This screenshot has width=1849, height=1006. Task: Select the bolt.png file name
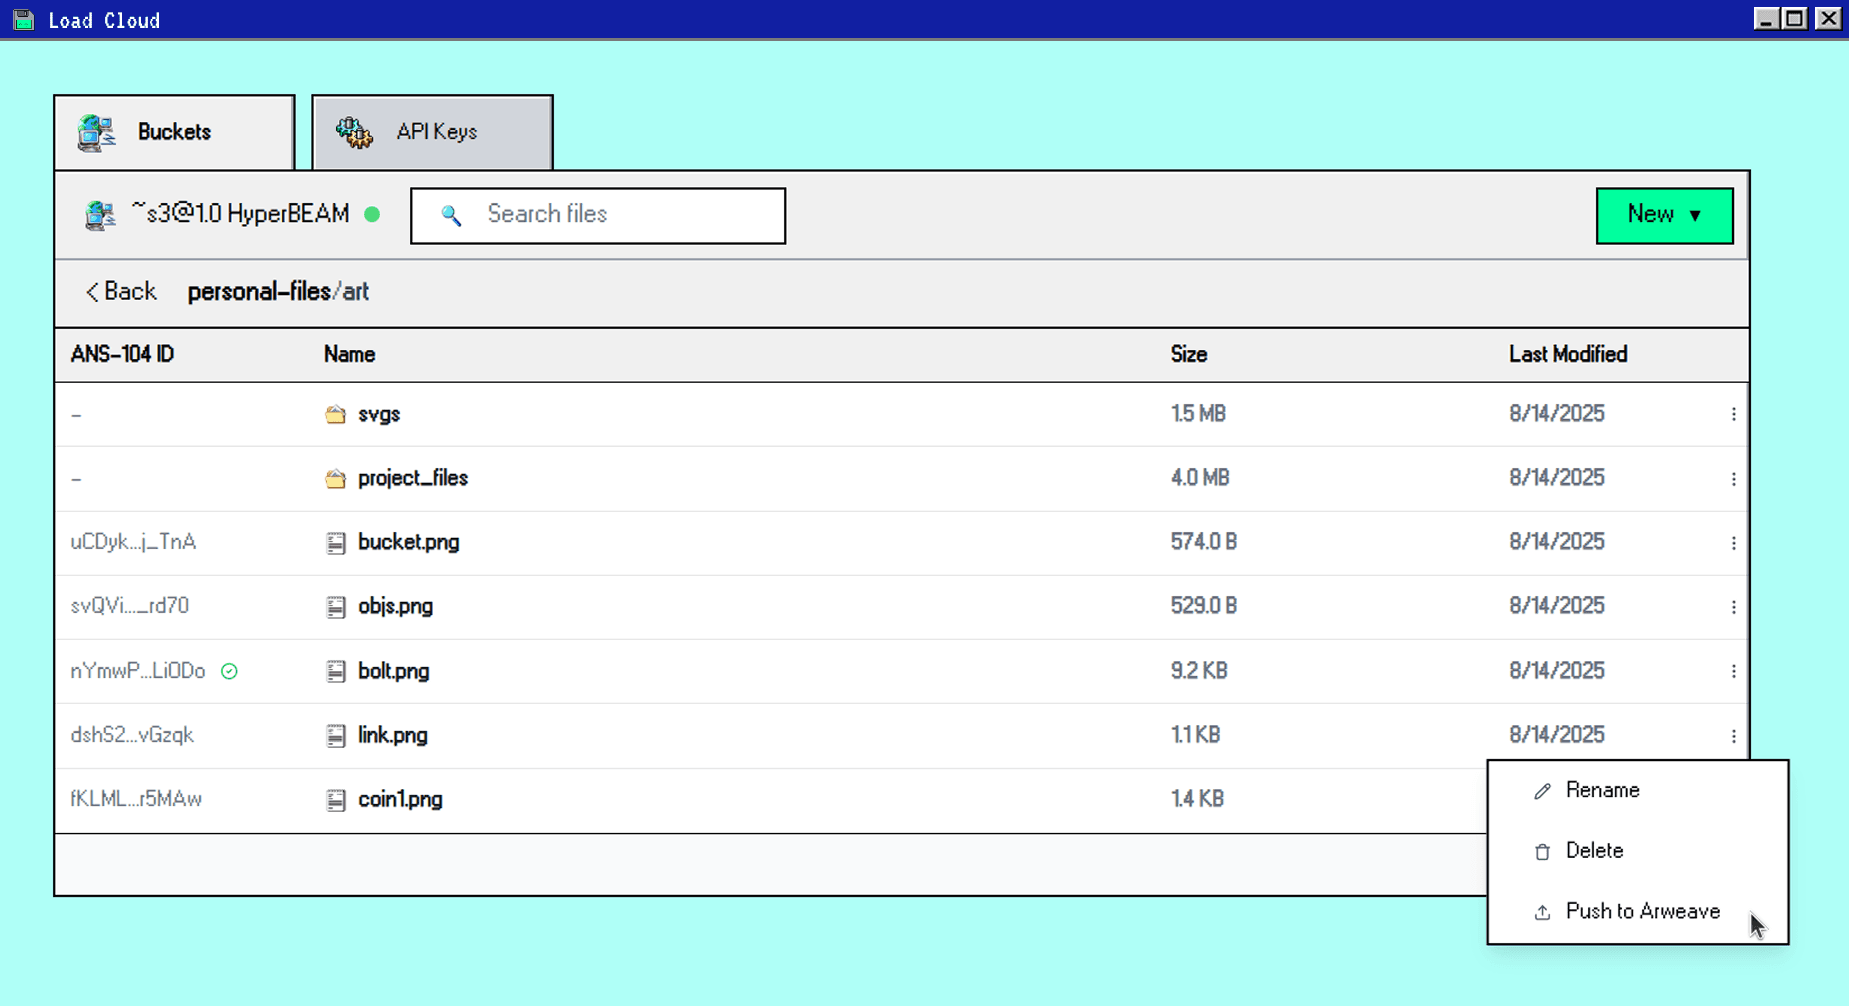click(394, 671)
